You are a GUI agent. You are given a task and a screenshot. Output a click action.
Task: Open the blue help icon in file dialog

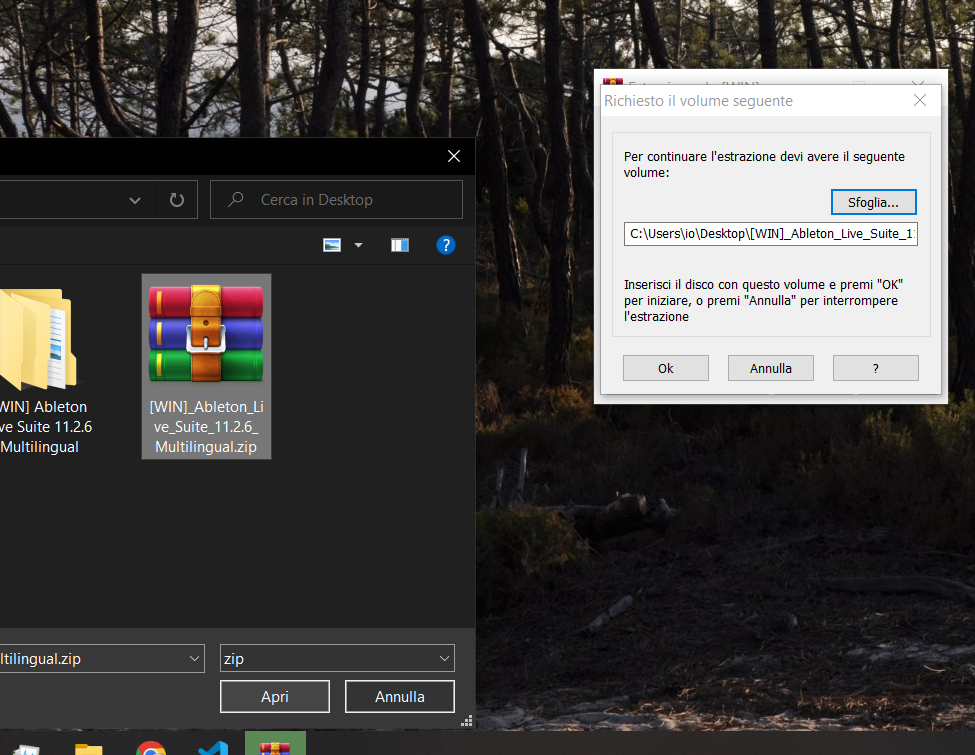(x=446, y=245)
